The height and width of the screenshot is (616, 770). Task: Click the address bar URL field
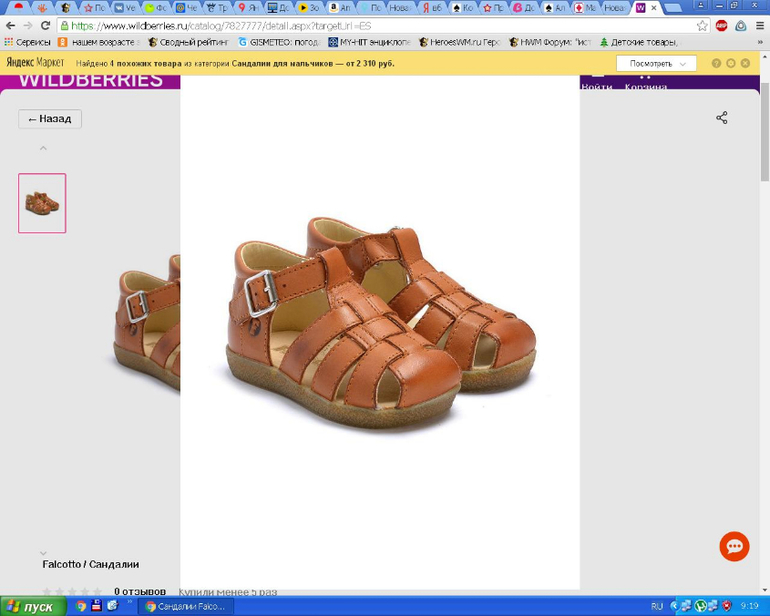[x=380, y=26]
